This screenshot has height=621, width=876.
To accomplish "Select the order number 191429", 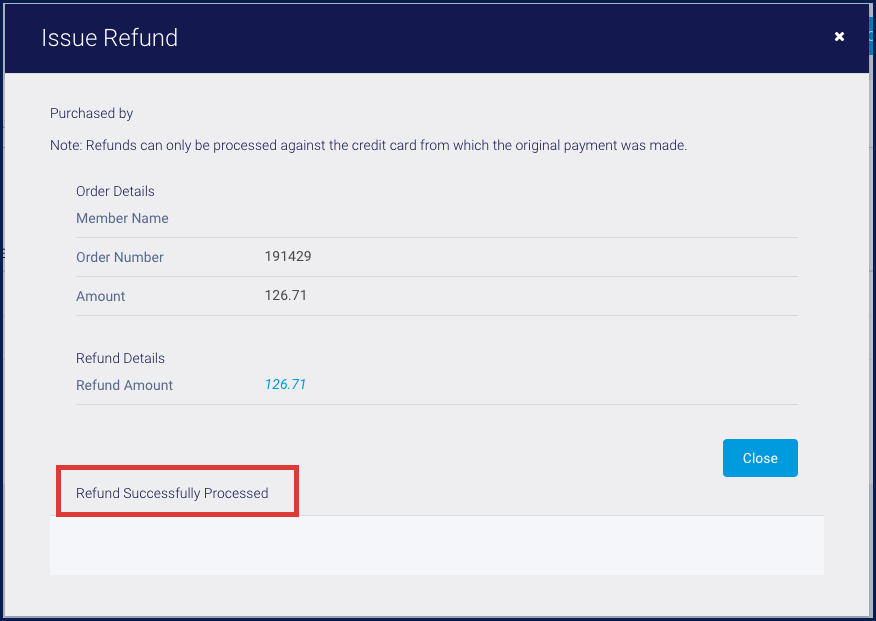I will point(288,256).
